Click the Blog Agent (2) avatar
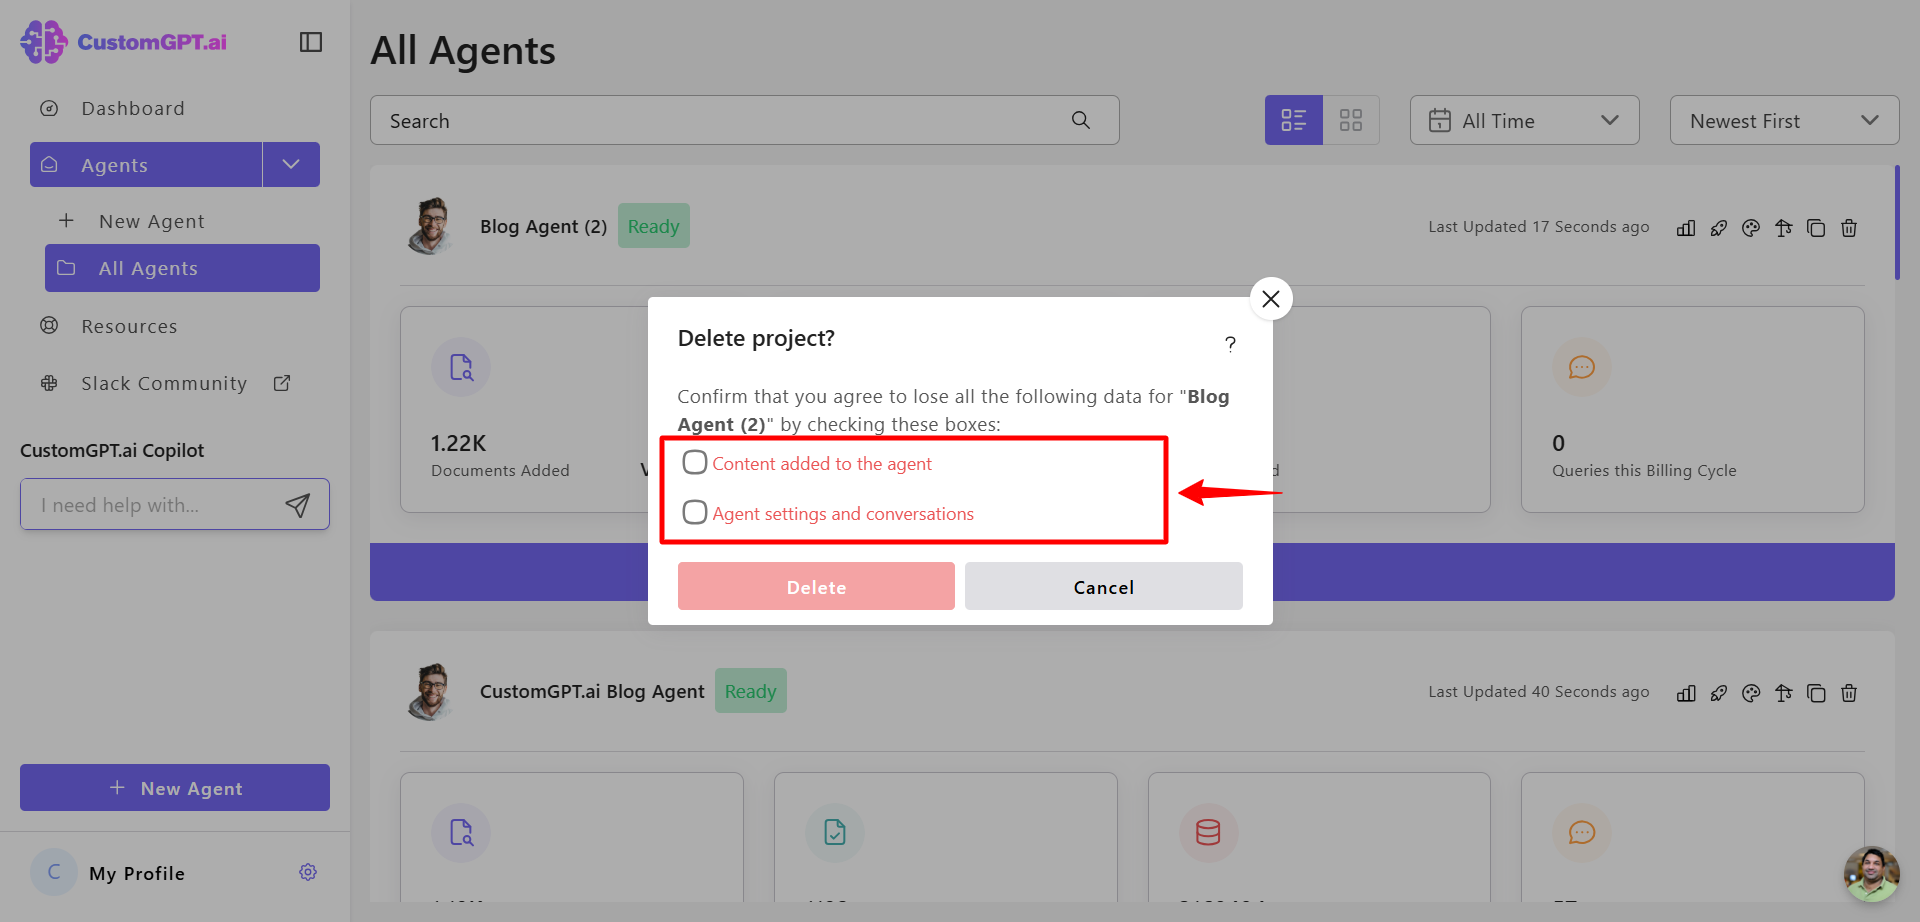Screen dimensions: 1920x922 click(x=431, y=226)
